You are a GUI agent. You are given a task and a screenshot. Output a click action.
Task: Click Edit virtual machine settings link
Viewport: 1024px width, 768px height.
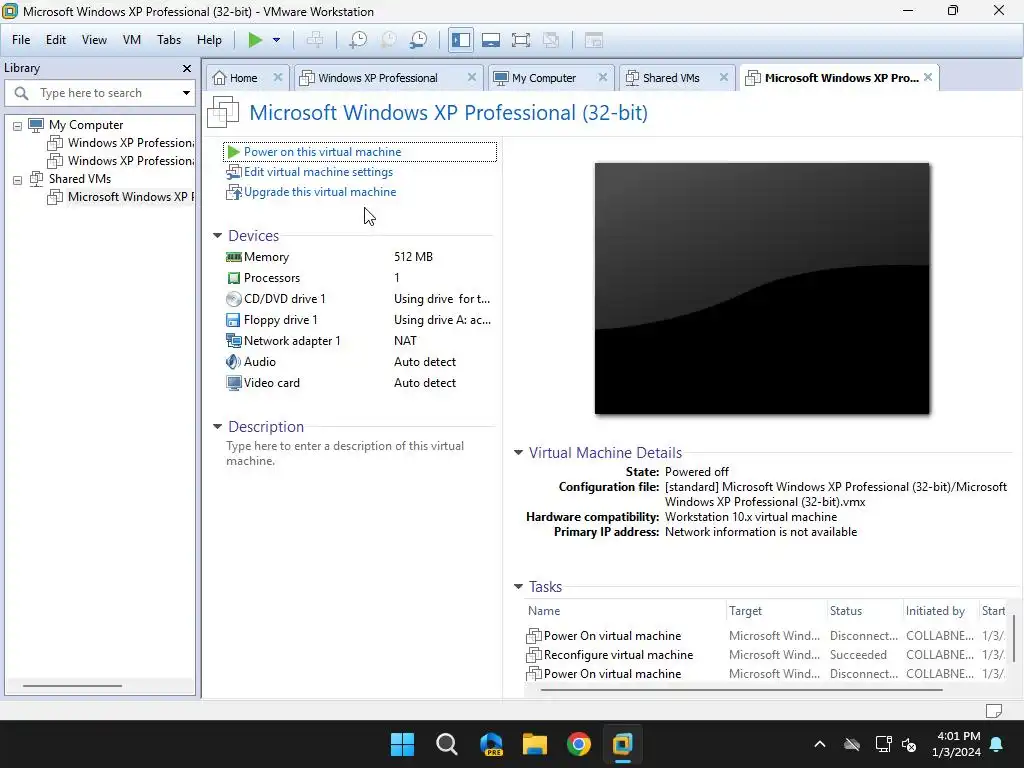coord(318,172)
